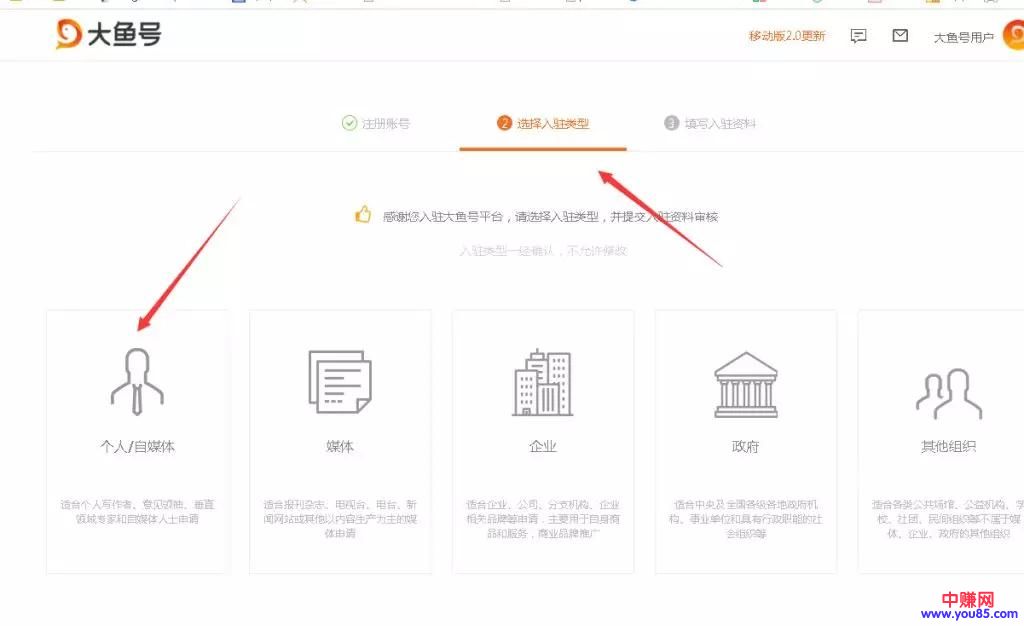The image size is (1024, 626).
Task: Choose the 政府 card description text
Action: (745, 519)
